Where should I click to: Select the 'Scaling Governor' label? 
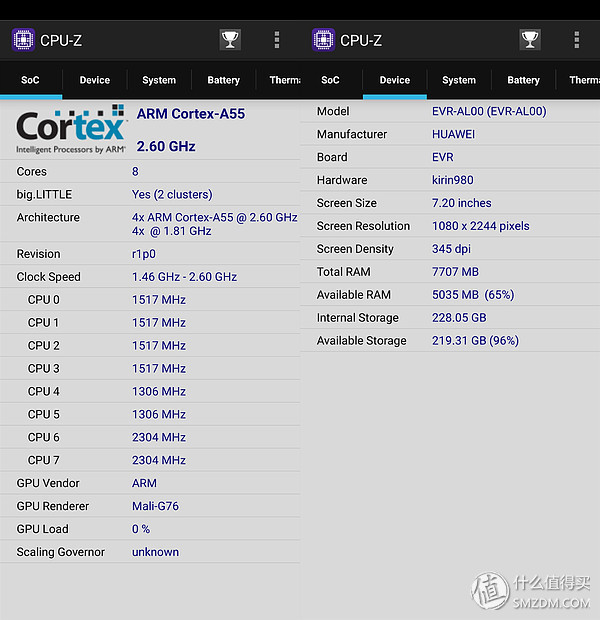(61, 552)
